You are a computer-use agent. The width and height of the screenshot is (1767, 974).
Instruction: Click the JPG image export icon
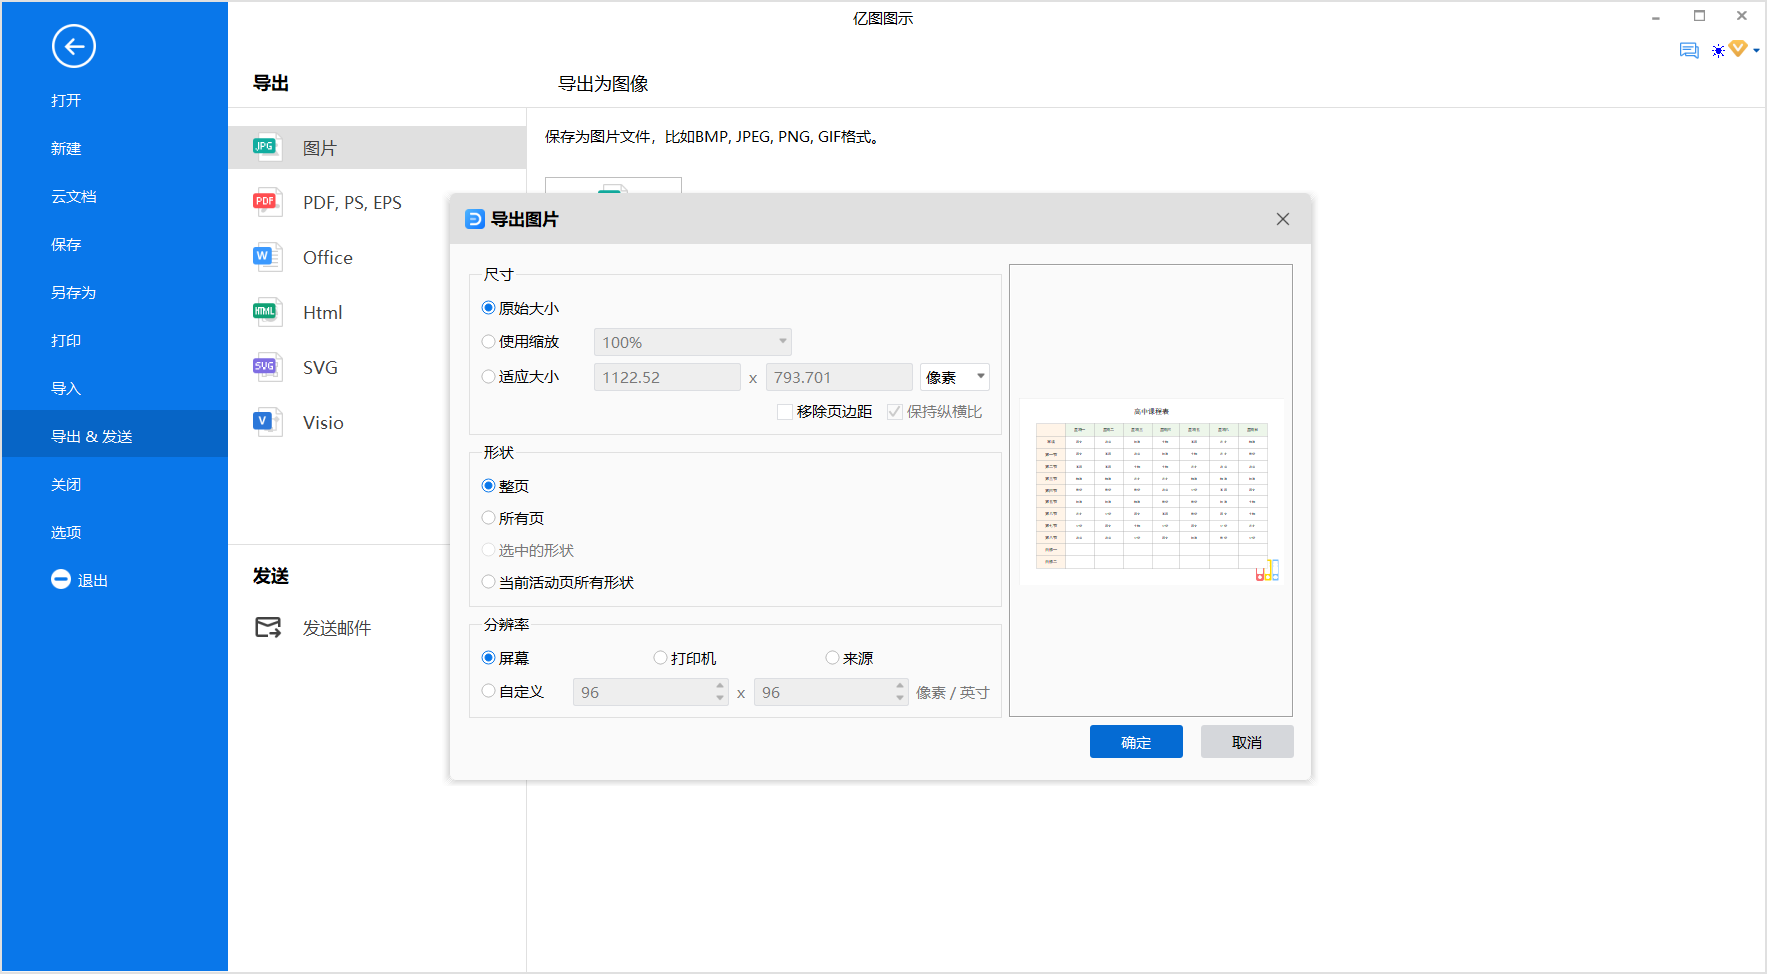click(x=267, y=147)
